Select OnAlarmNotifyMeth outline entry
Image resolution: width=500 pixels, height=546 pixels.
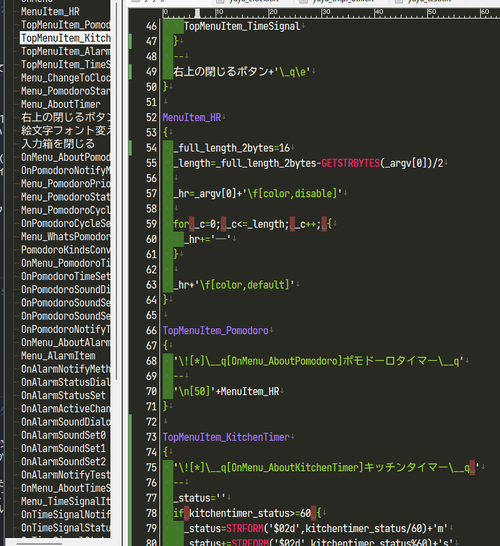pyautogui.click(x=65, y=369)
